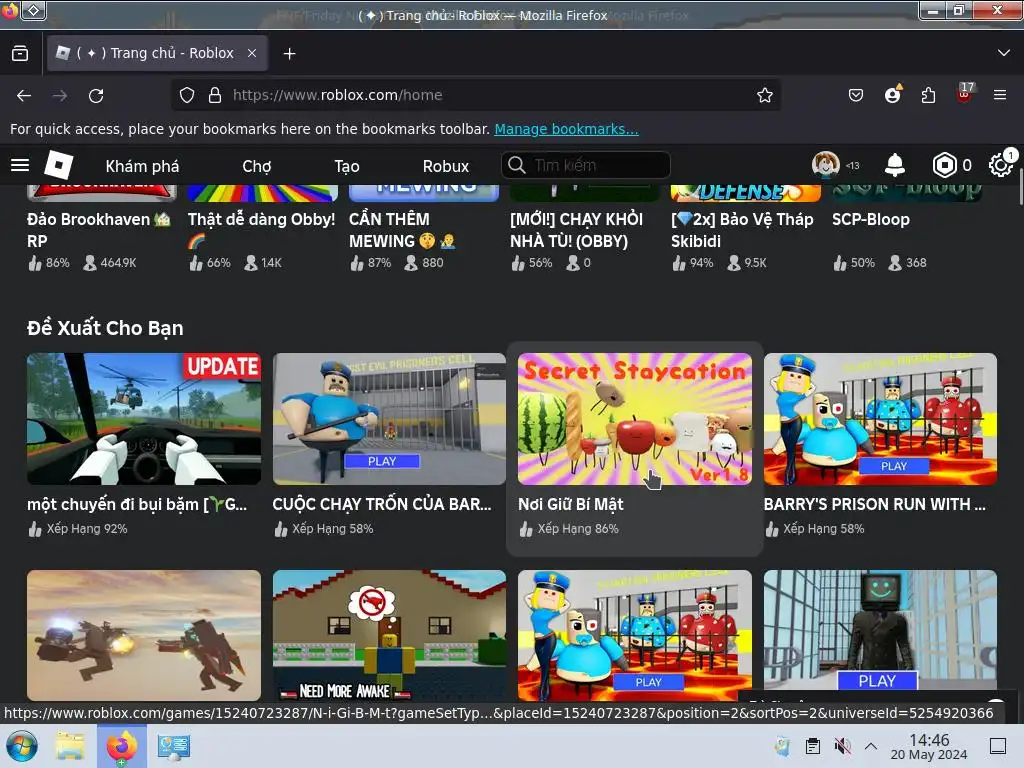Viewport: 1024px width, 768px height.
Task: Open the tracking protection shield icon
Action: pyautogui.click(x=187, y=95)
